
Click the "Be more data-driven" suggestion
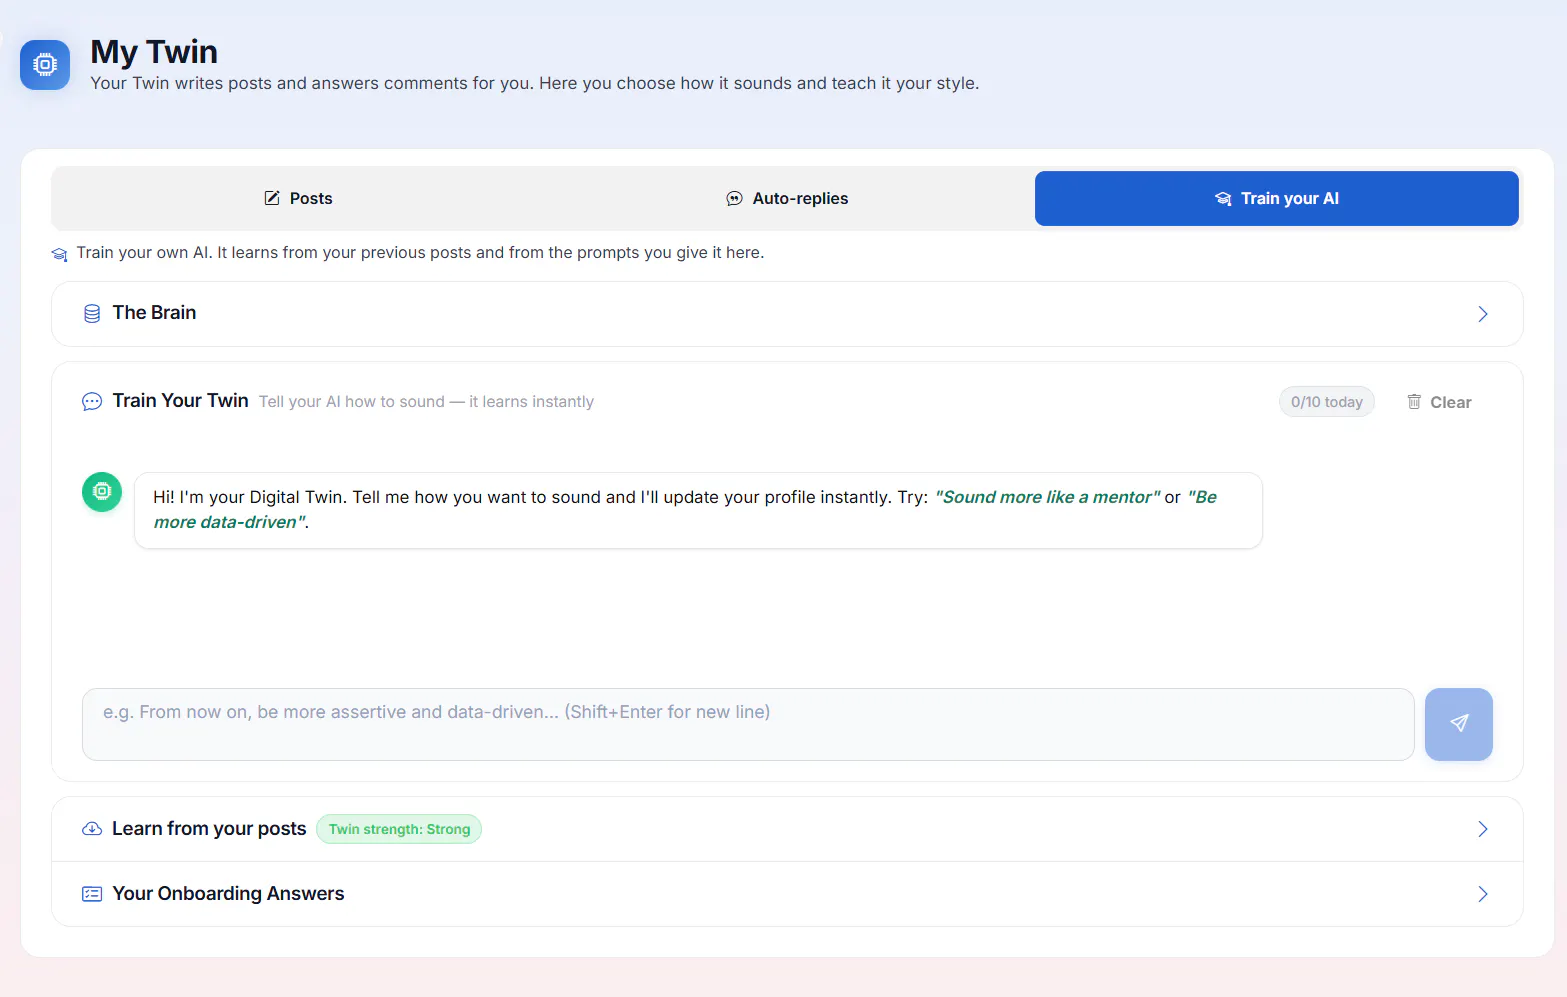pos(685,509)
